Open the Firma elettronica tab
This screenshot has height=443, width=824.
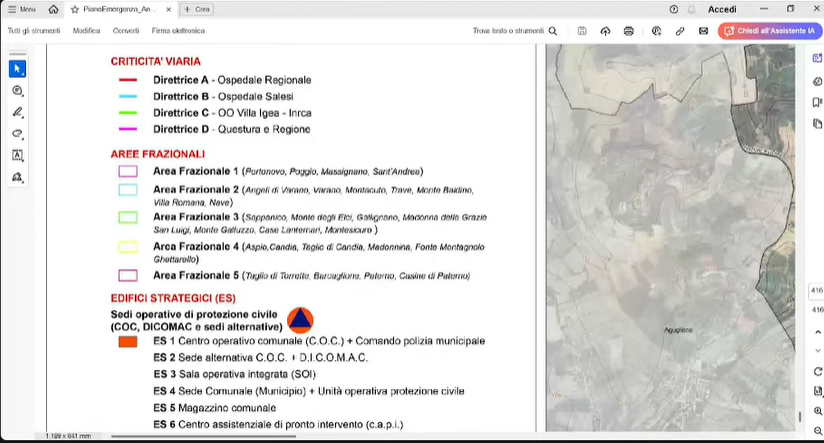tap(178, 31)
